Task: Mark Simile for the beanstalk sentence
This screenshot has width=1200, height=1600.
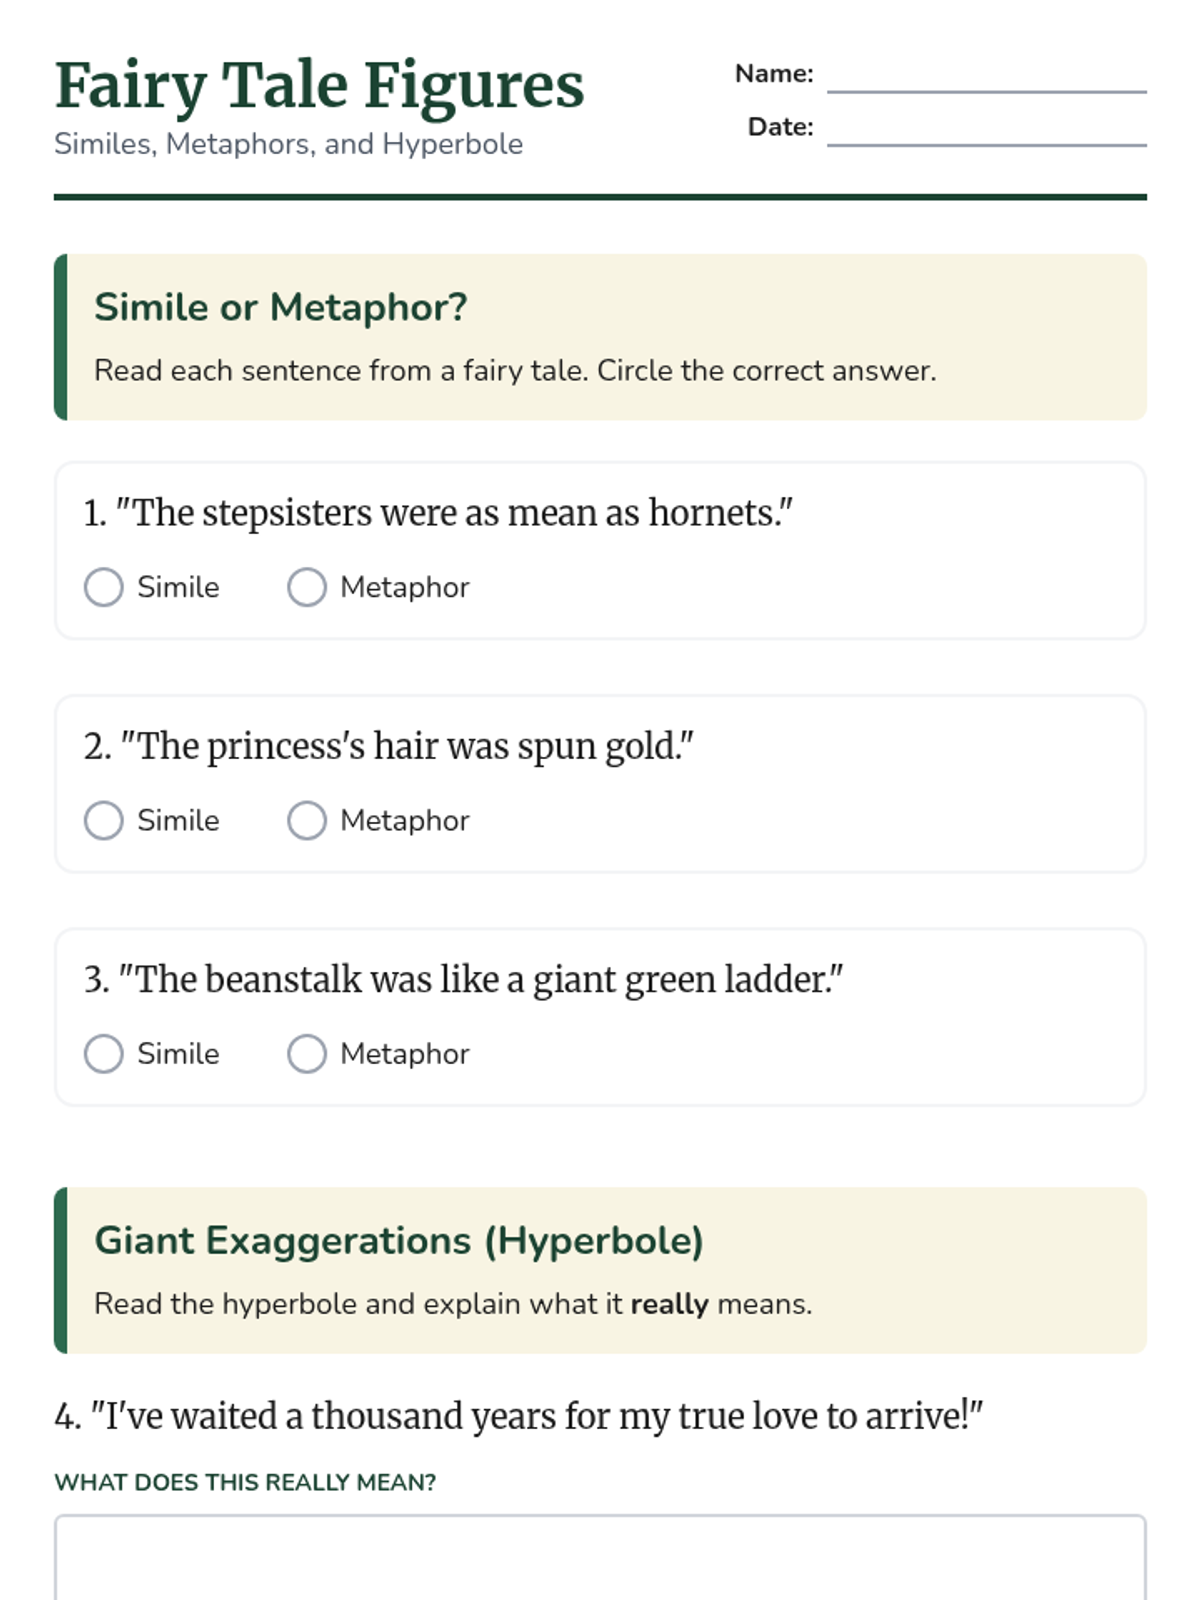Action: [x=104, y=1053]
